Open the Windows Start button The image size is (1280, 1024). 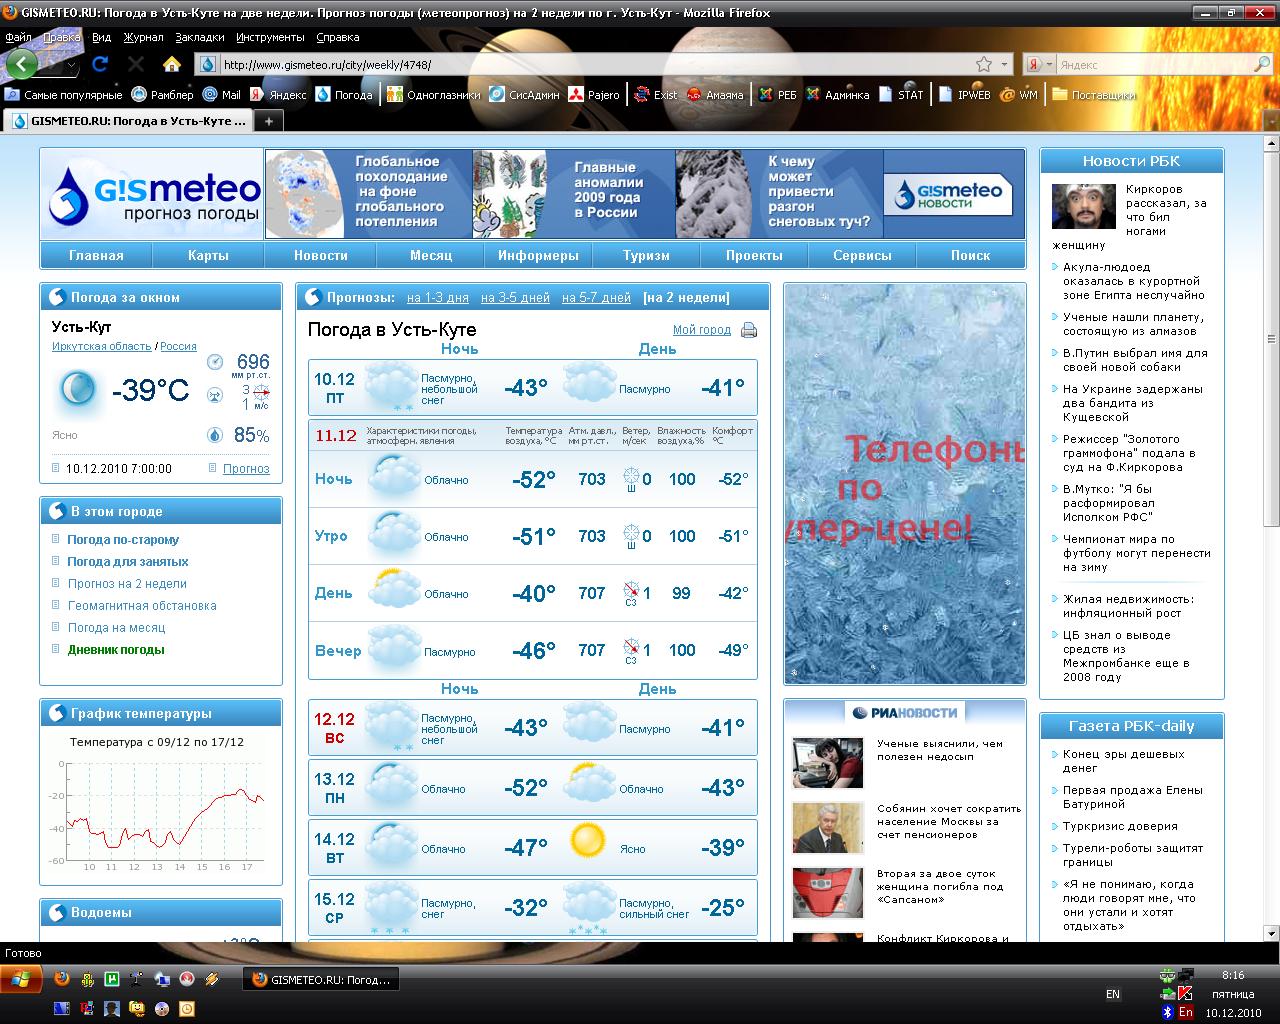point(21,979)
